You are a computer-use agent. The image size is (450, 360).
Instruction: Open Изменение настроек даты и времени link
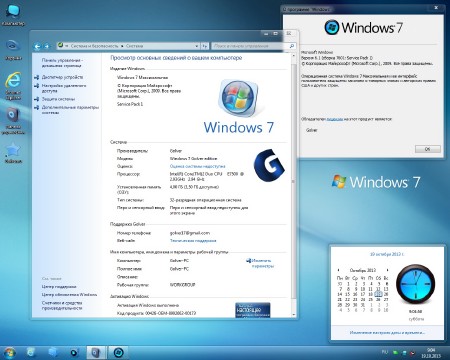(387, 333)
